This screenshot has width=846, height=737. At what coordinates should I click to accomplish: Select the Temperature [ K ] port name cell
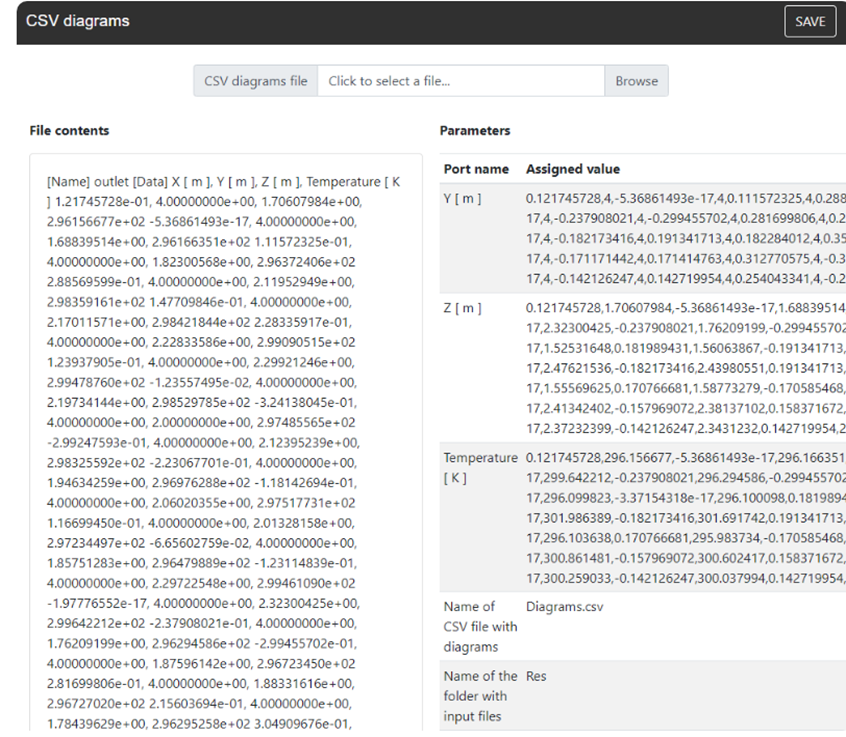click(x=480, y=466)
